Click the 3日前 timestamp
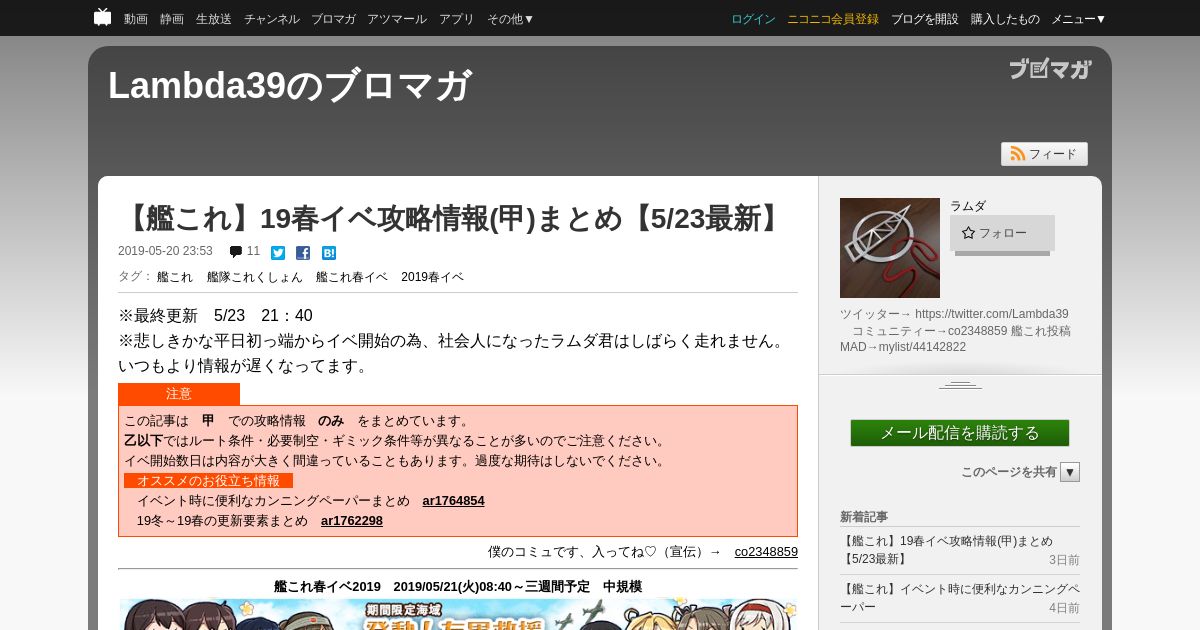Screen dimensions: 1200x630 point(1064,560)
